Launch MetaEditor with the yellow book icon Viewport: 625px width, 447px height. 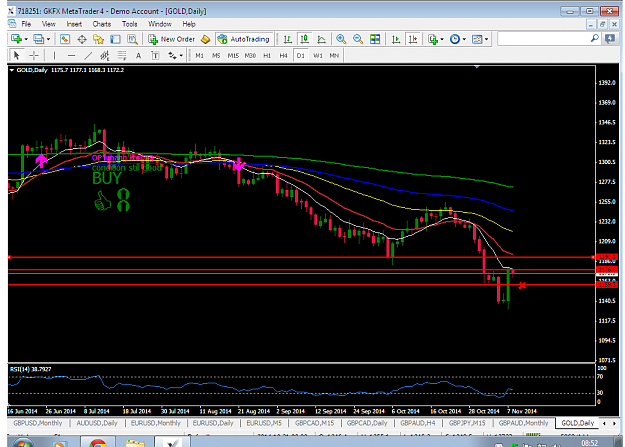(205, 39)
